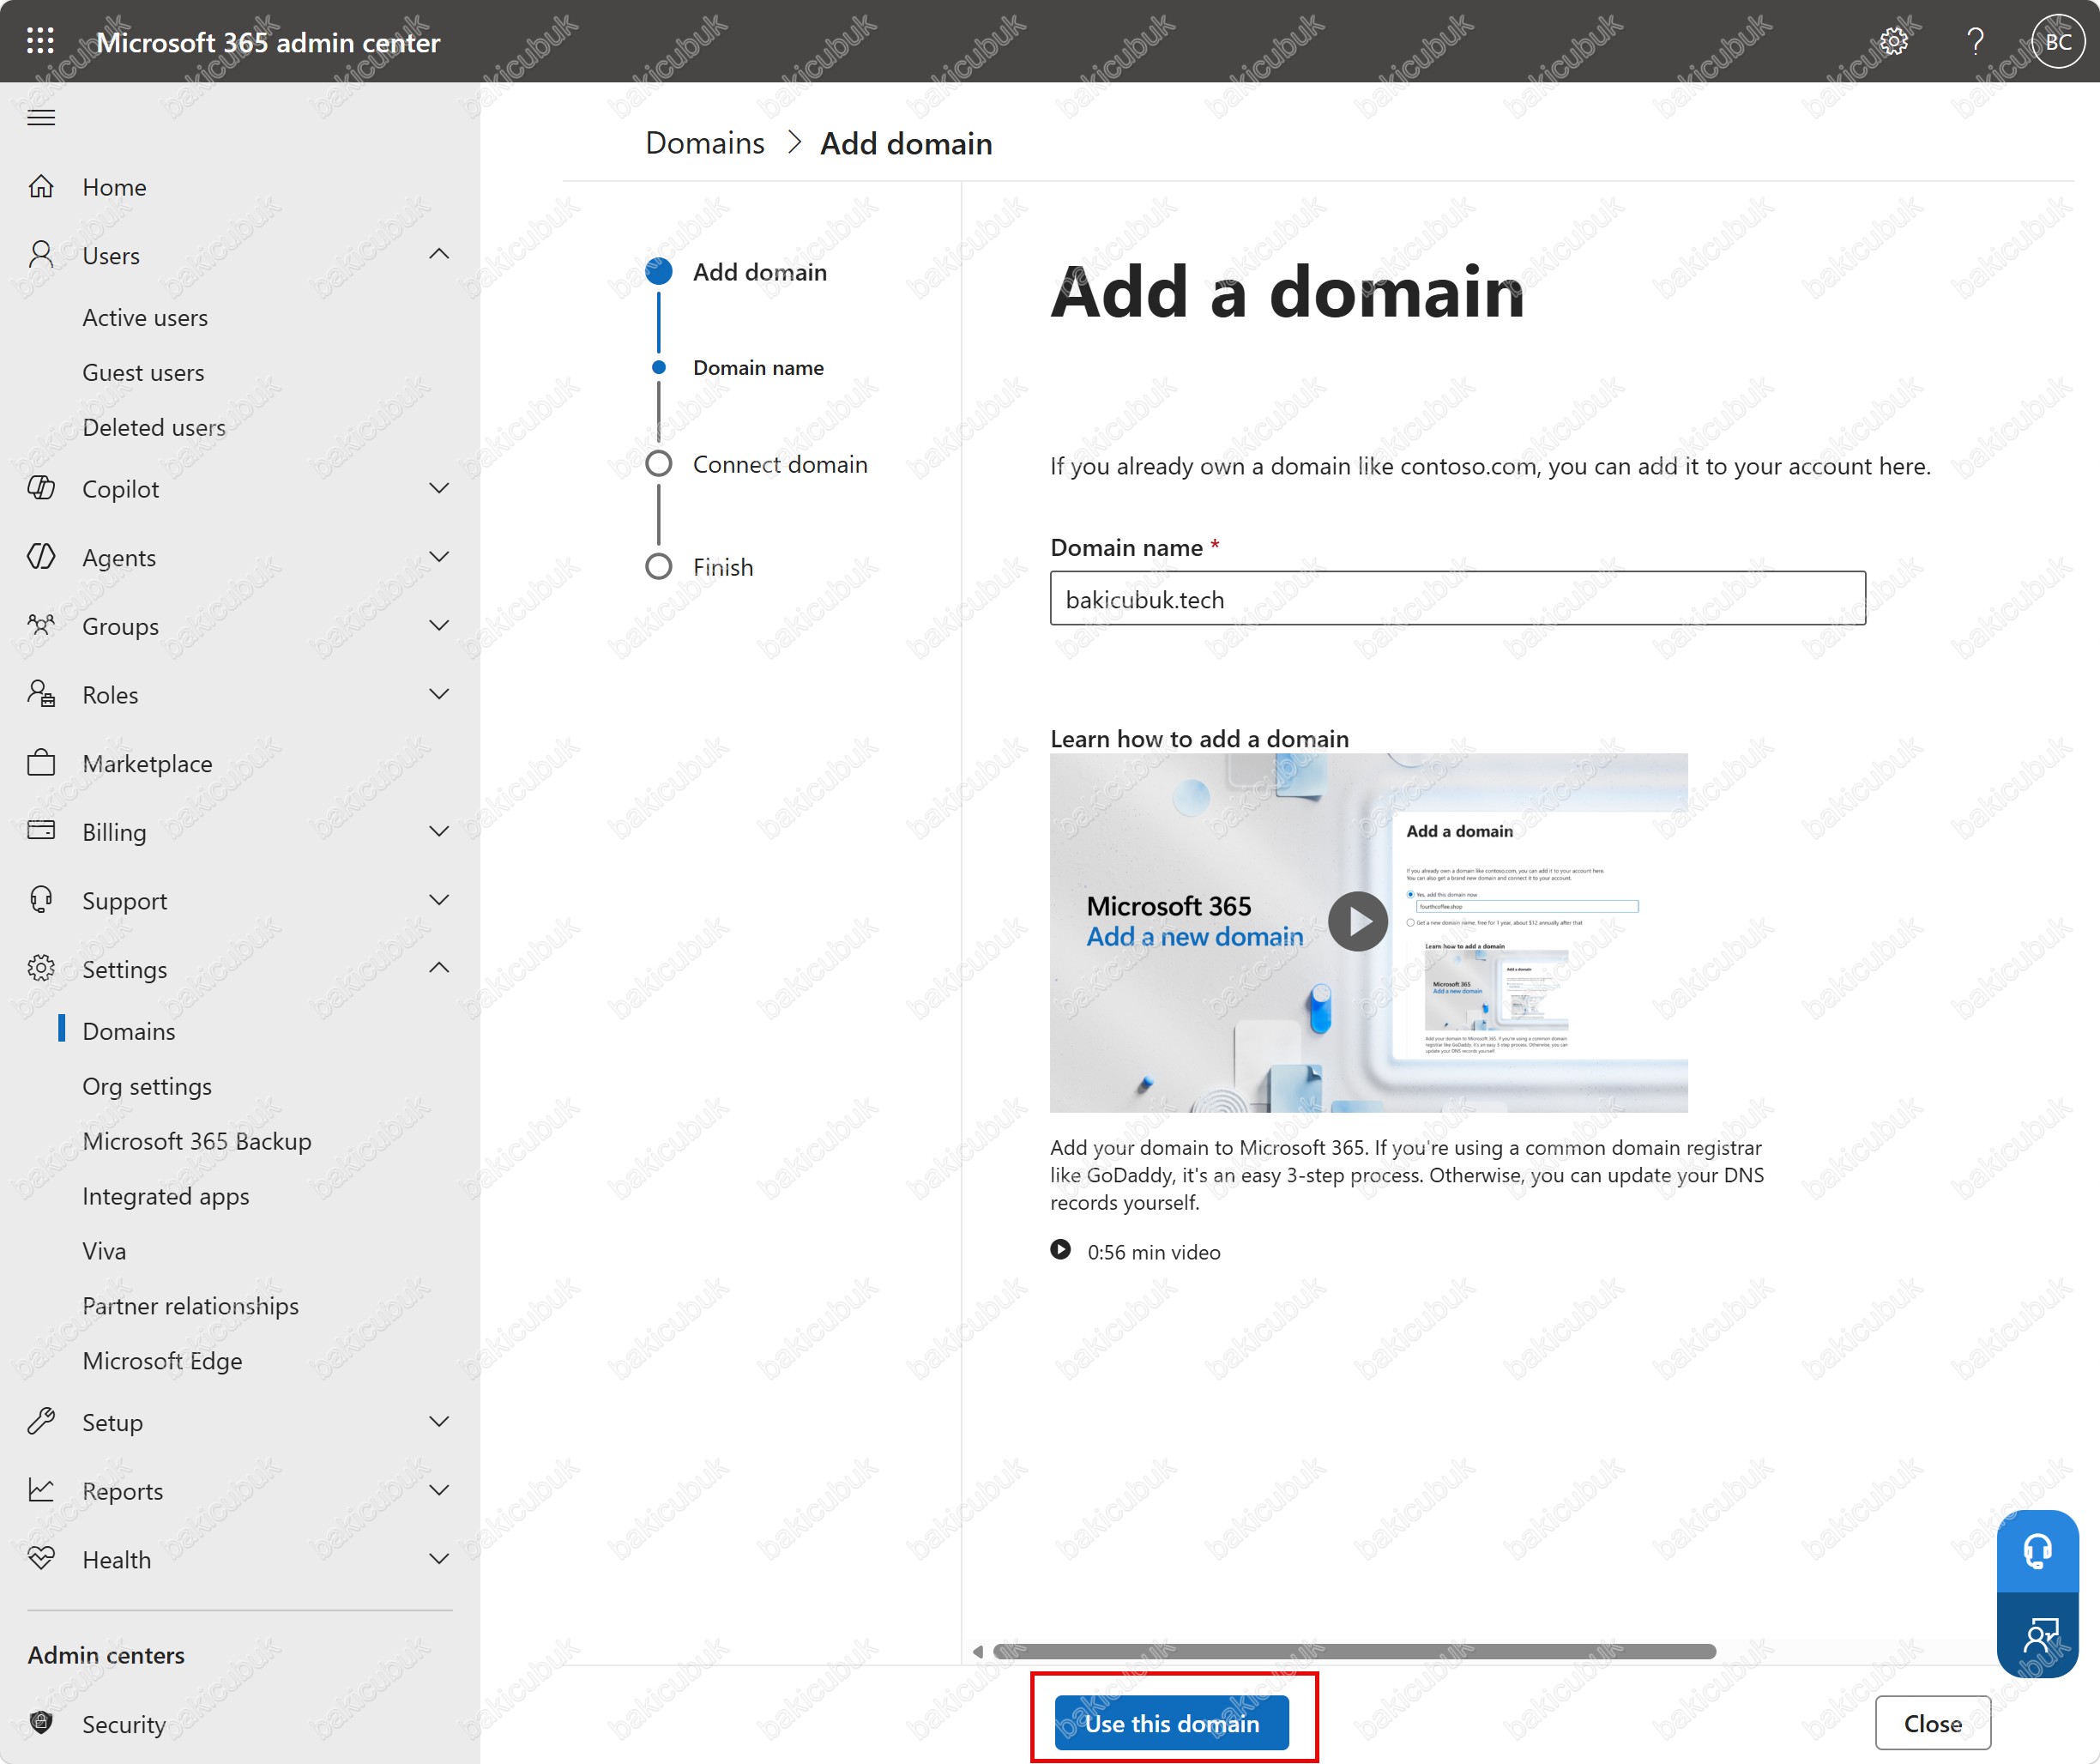Image resolution: width=2100 pixels, height=1764 pixels.
Task: Select the Add domain step circle
Action: (658, 272)
